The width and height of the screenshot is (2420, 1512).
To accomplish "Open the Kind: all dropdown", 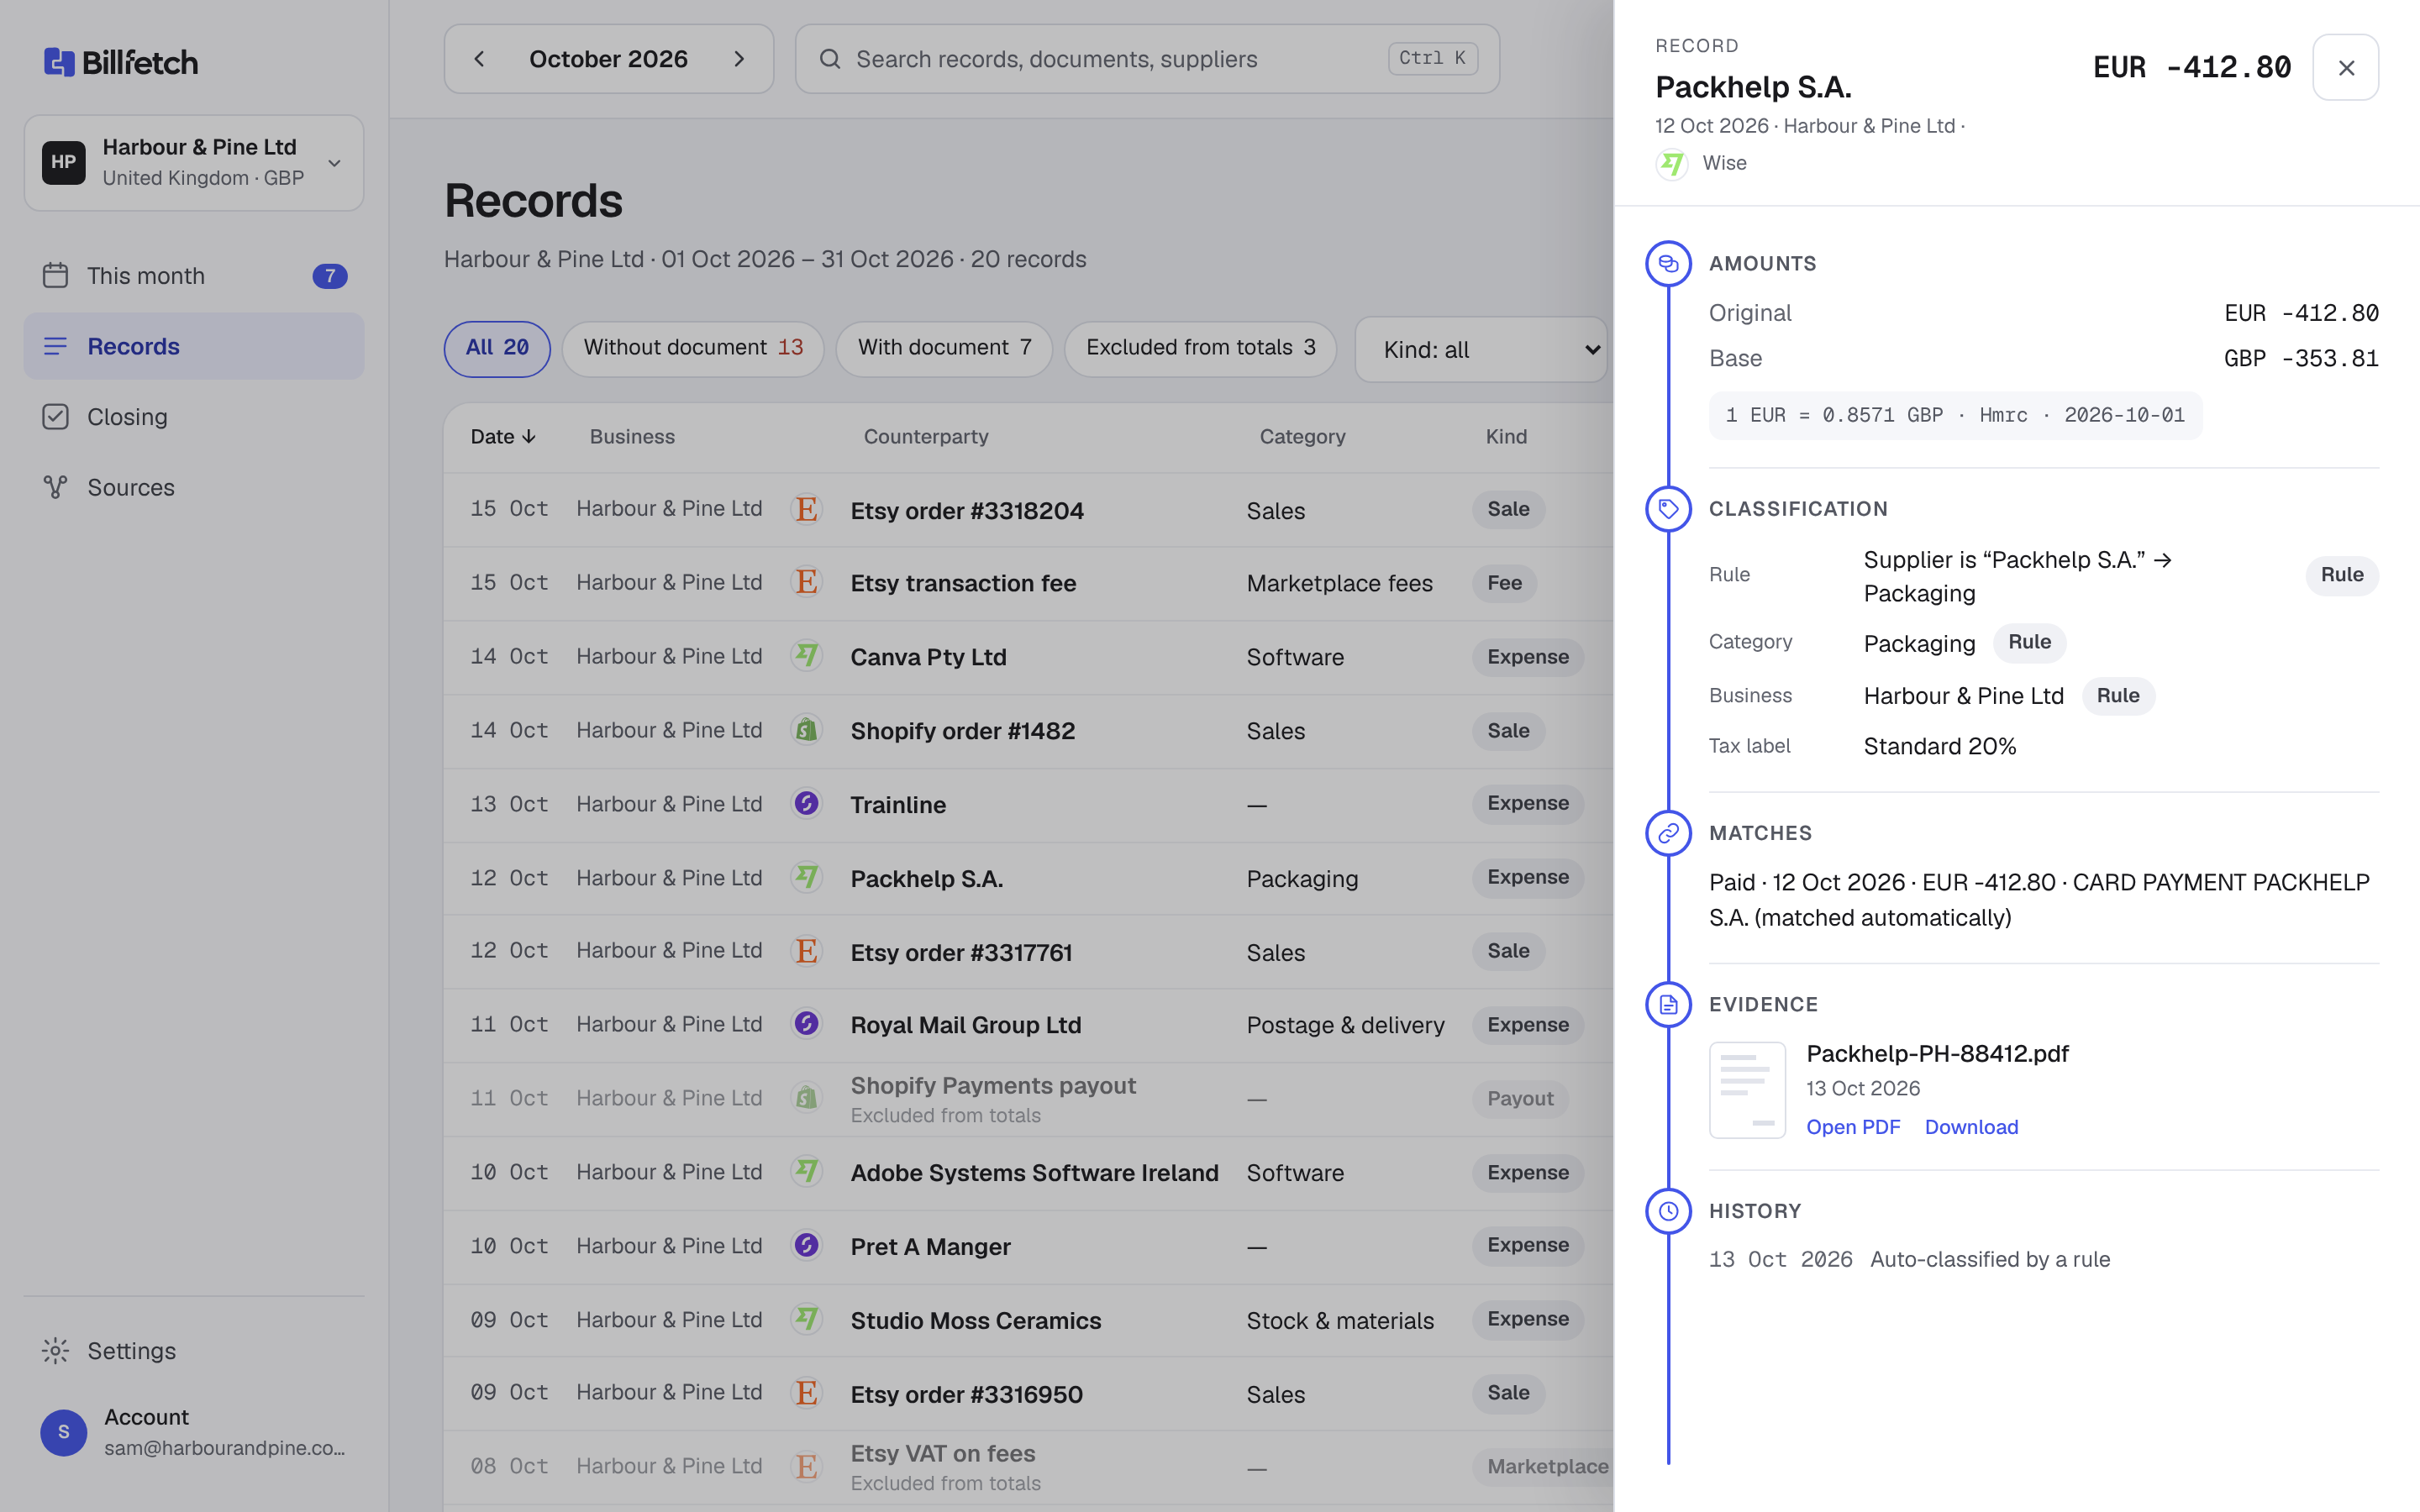I will tap(1481, 350).
